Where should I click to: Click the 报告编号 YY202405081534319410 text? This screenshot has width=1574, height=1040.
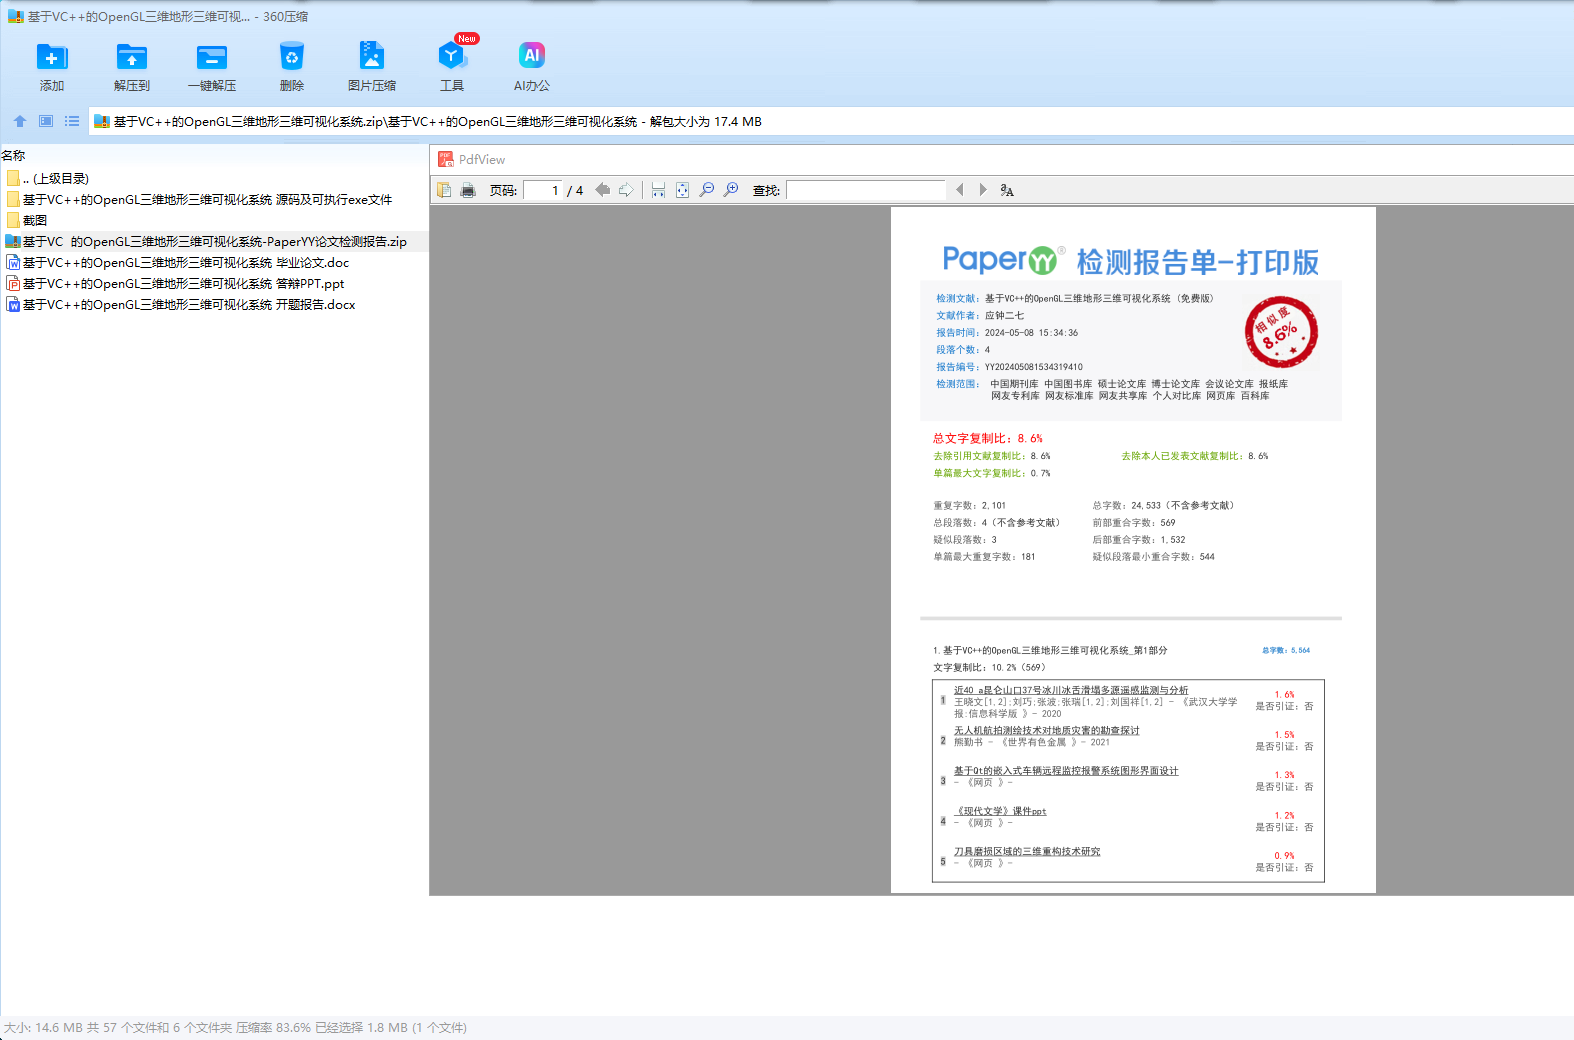(x=1009, y=367)
